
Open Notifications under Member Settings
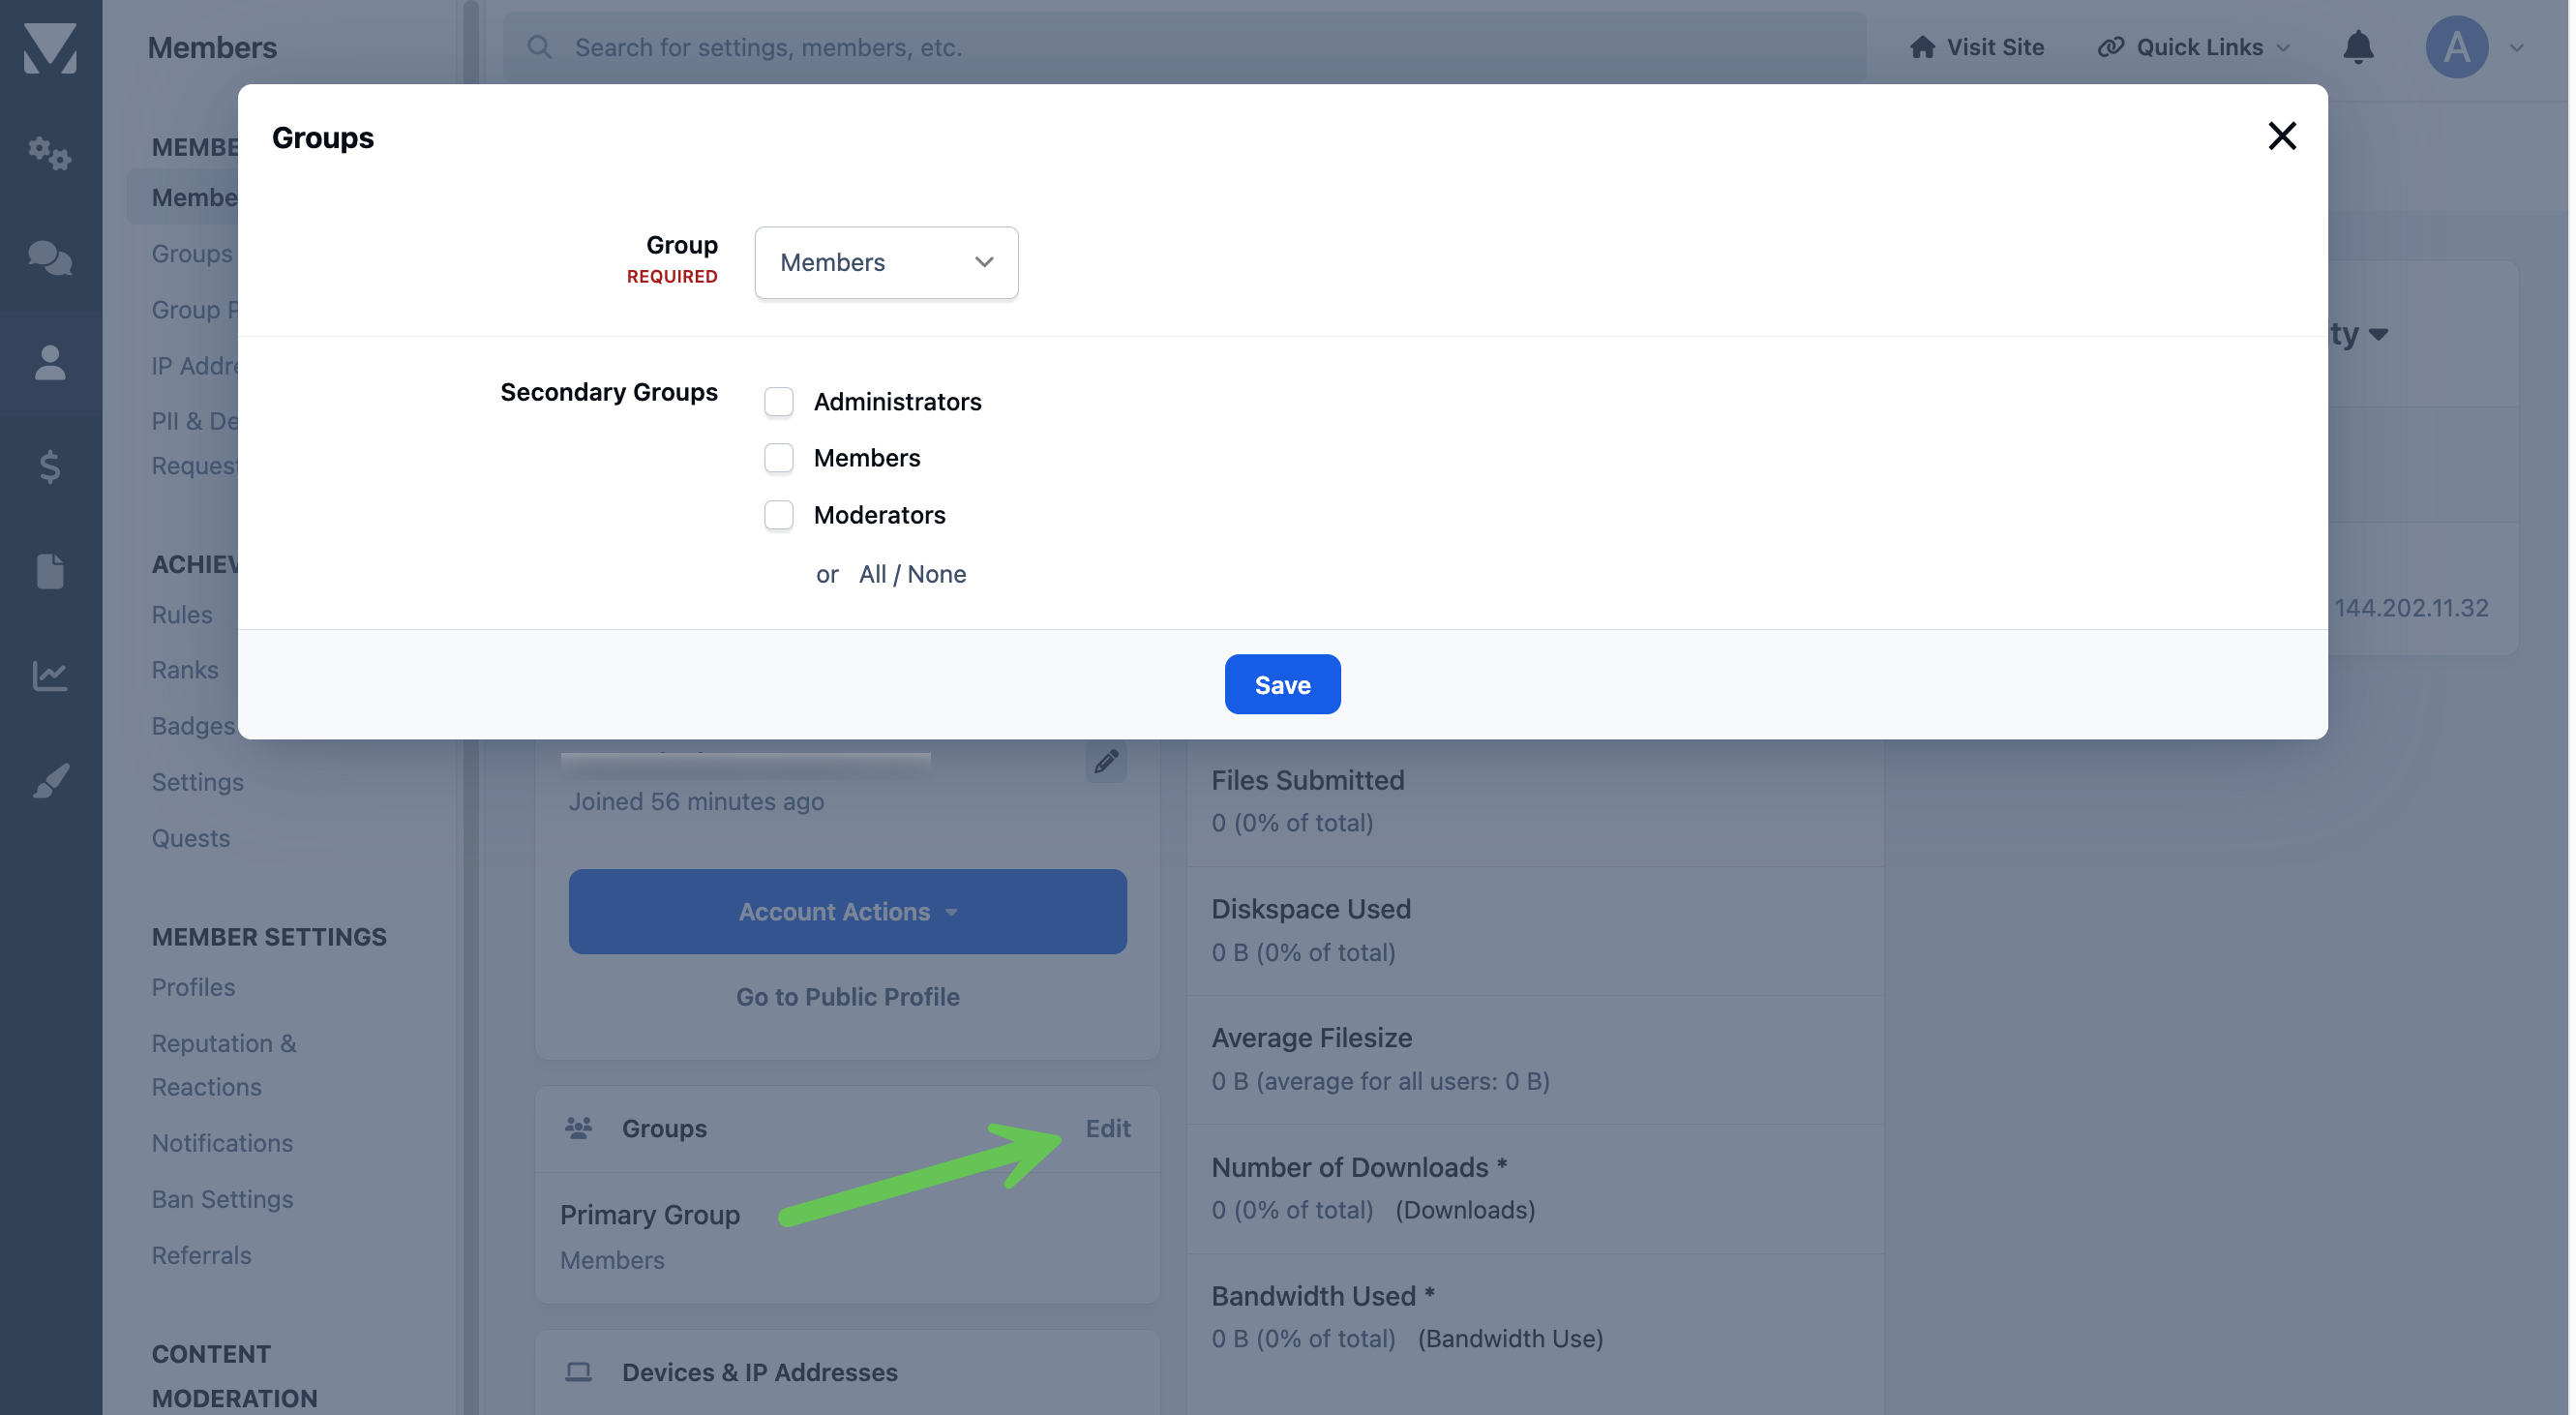(x=222, y=1143)
